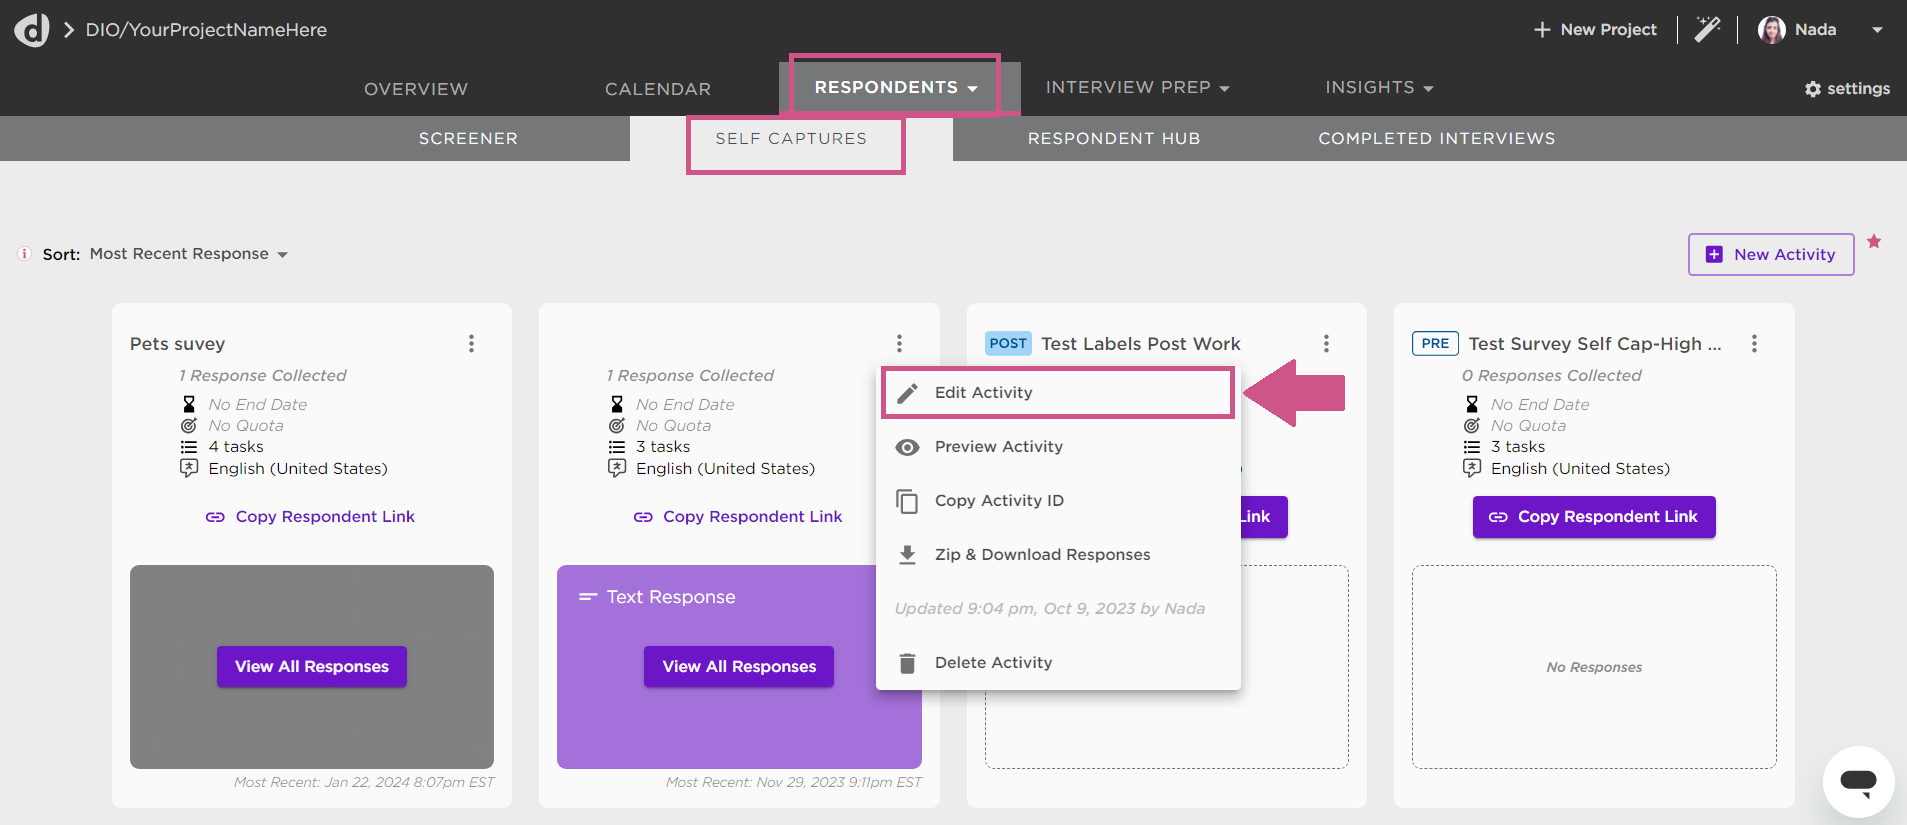Go to the Respondent Hub sub-tab

pos(1114,138)
